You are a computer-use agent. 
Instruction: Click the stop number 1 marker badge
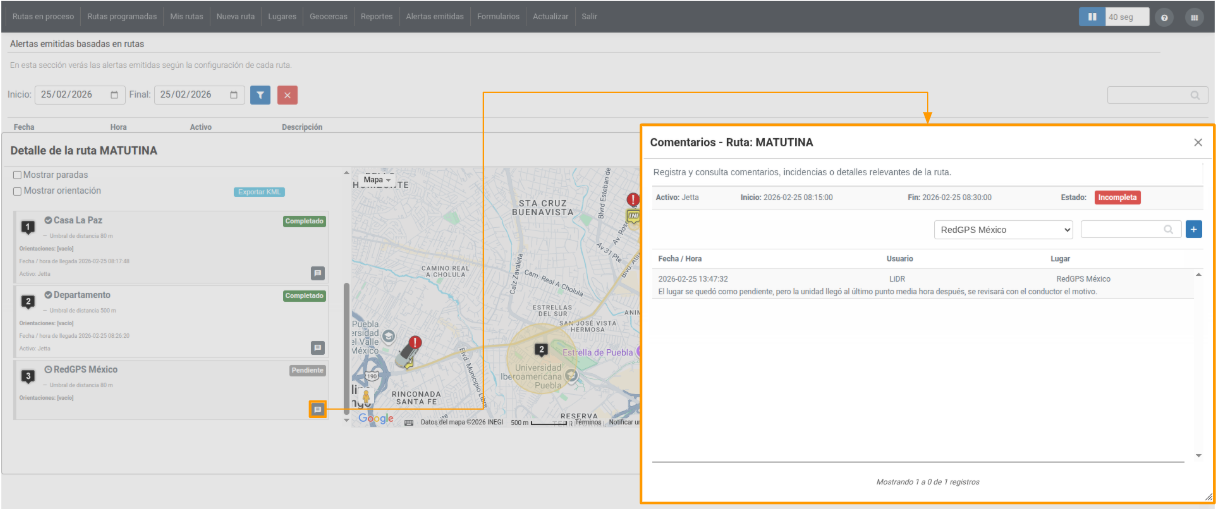point(28,227)
